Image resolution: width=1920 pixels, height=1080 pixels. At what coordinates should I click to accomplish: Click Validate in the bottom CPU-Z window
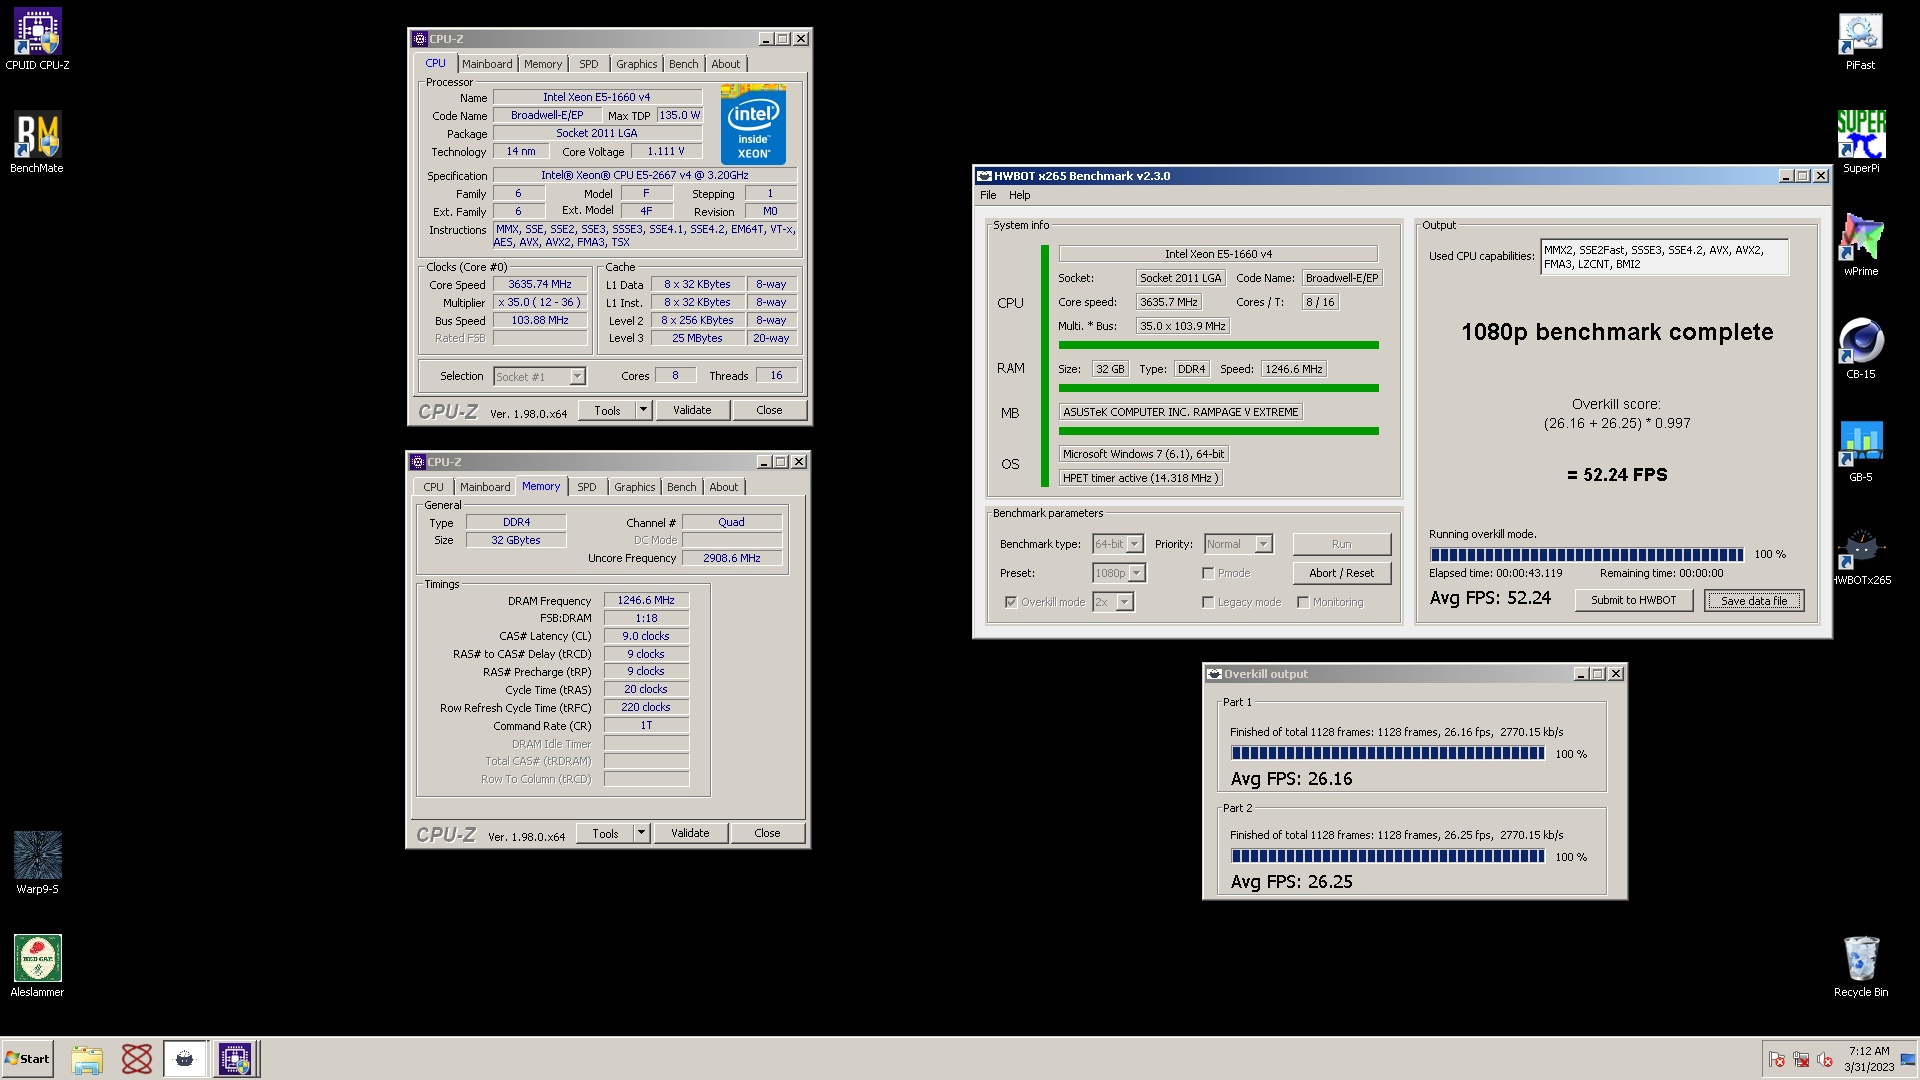pos(690,833)
